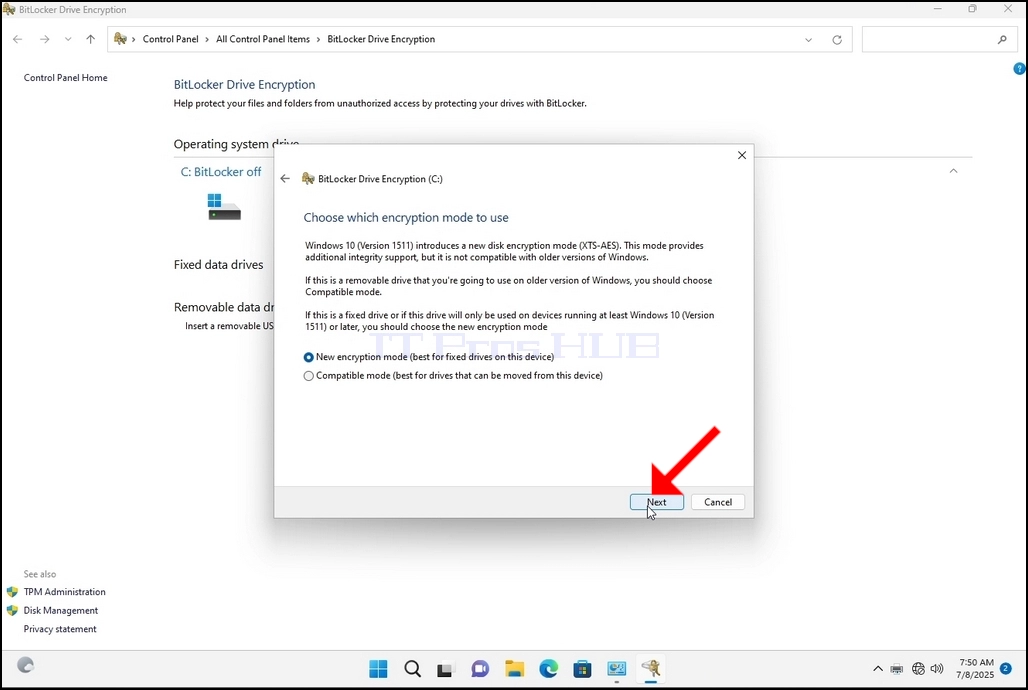Open Disk Management link
1028x690 pixels.
(61, 611)
